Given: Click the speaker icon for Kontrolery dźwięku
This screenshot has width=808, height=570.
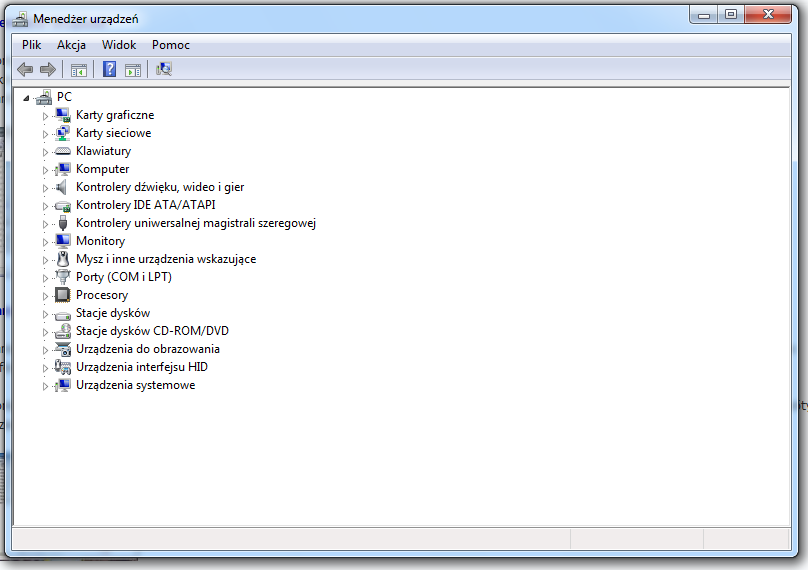Looking at the screenshot, I should click(x=62, y=187).
